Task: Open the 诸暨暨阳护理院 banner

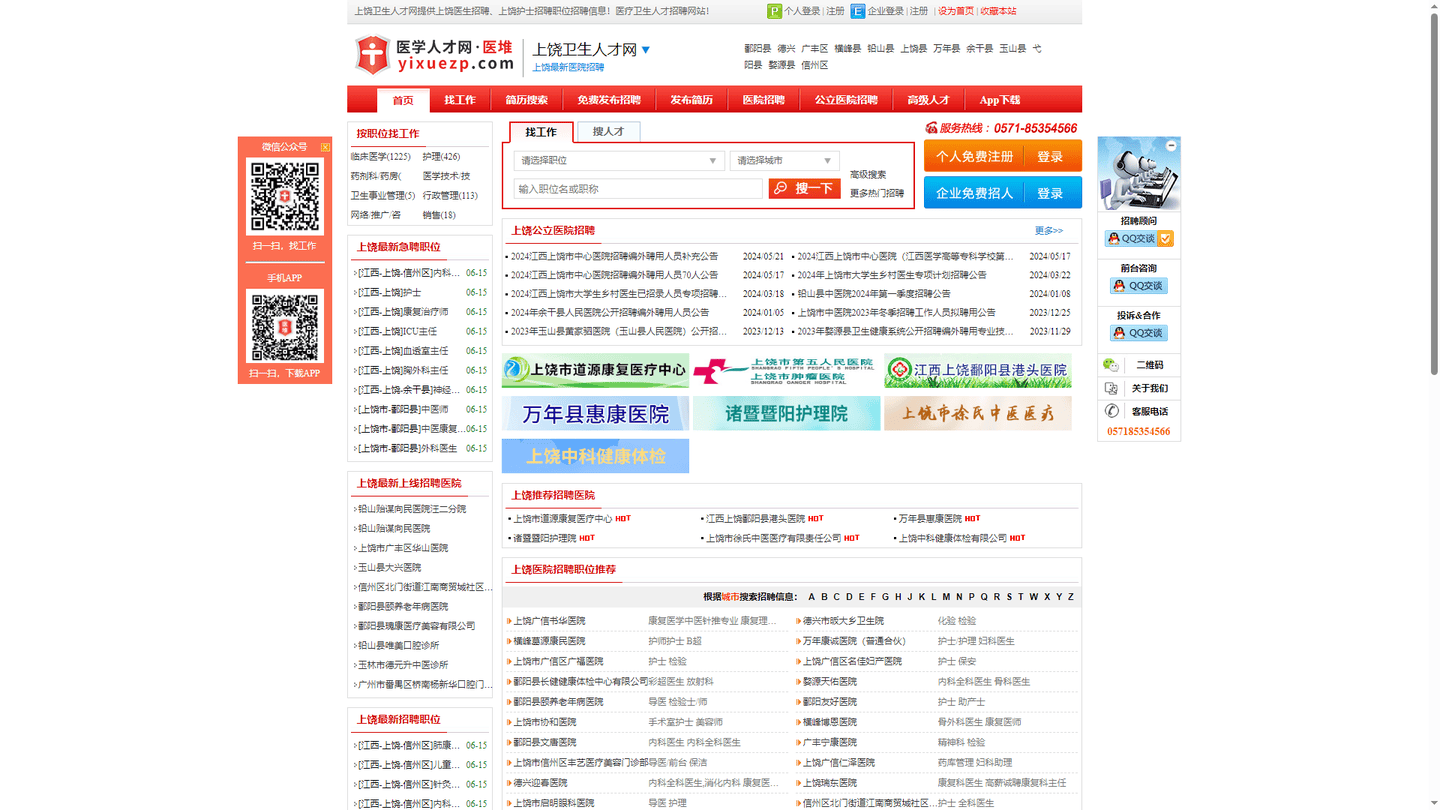Action: 787,414
